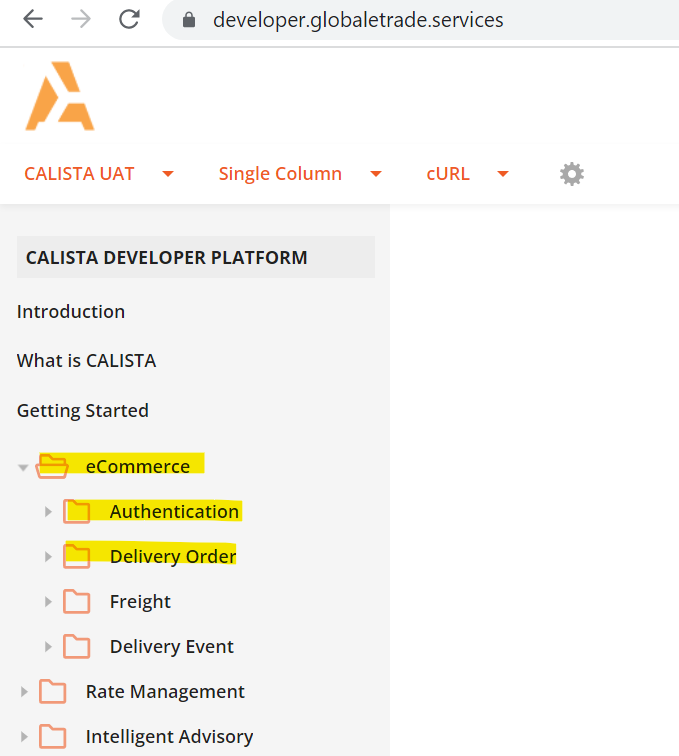Click the Delivery Event folder icon

[76, 646]
